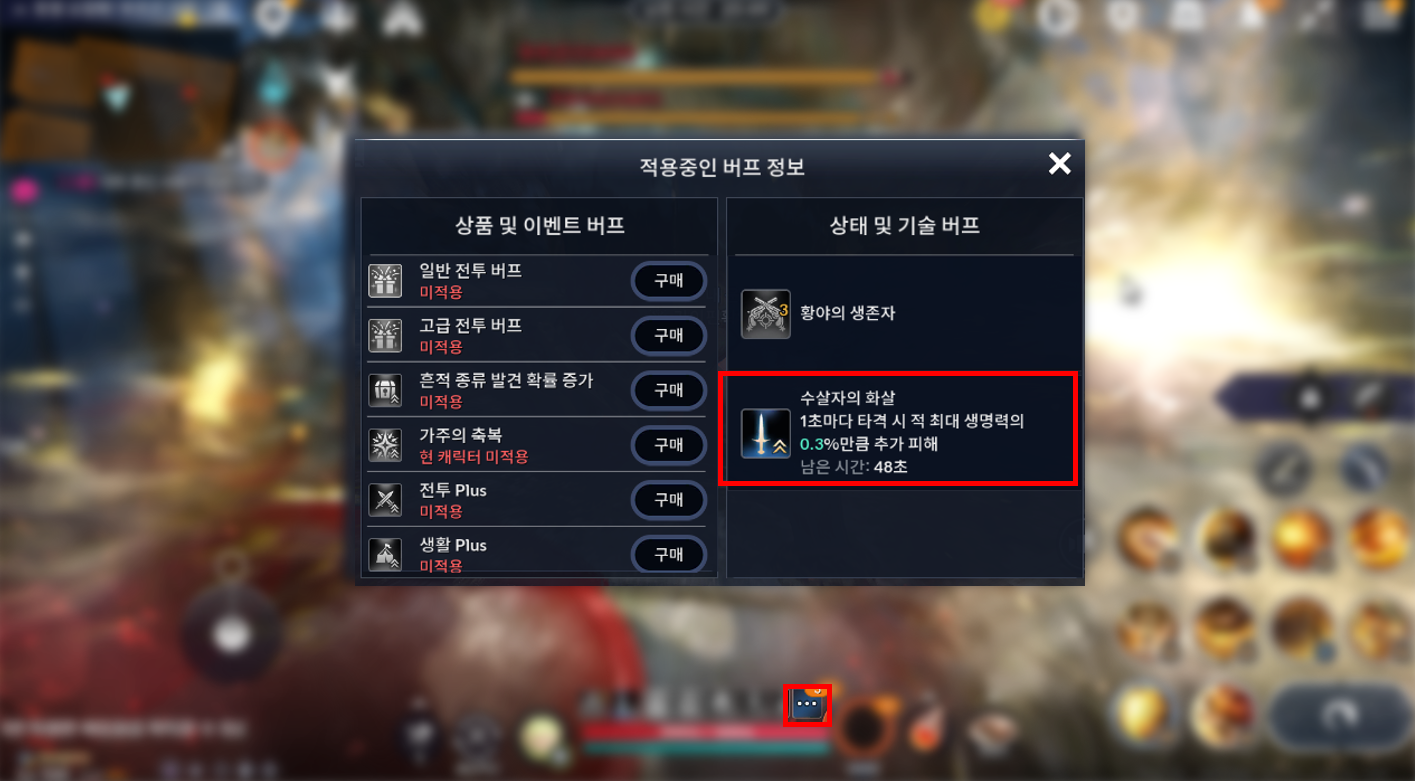This screenshot has height=781, width=1415.
Task: Click the 고급 전투 버프 gift icon
Action: coord(385,335)
